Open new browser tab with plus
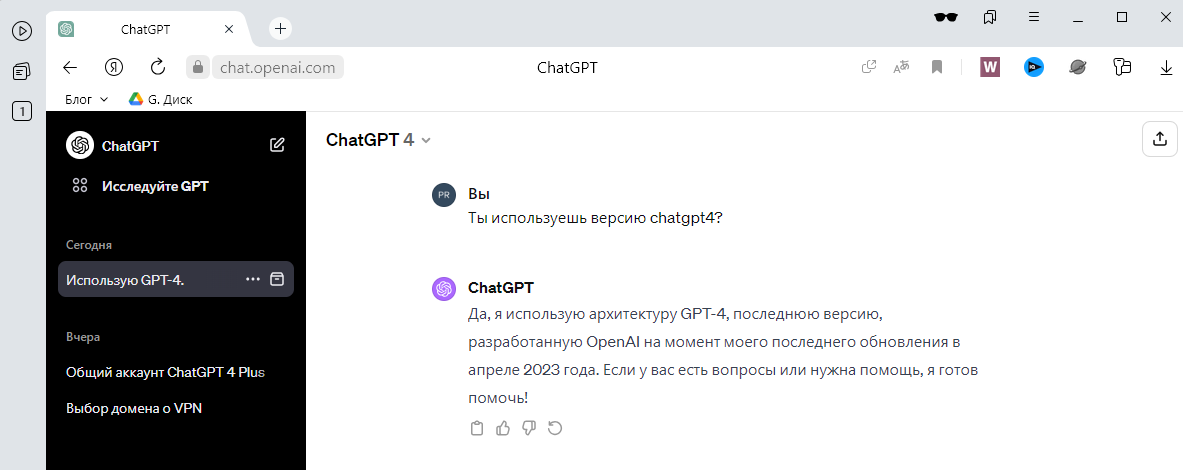Viewport: 1183px width, 470px height. pos(281,29)
